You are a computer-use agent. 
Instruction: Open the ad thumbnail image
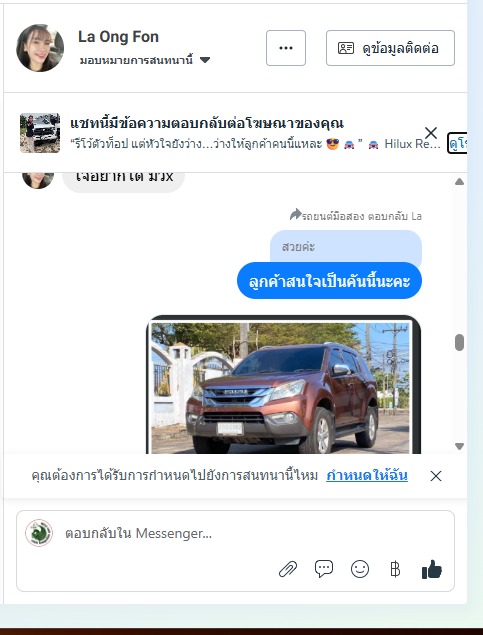tap(40, 133)
